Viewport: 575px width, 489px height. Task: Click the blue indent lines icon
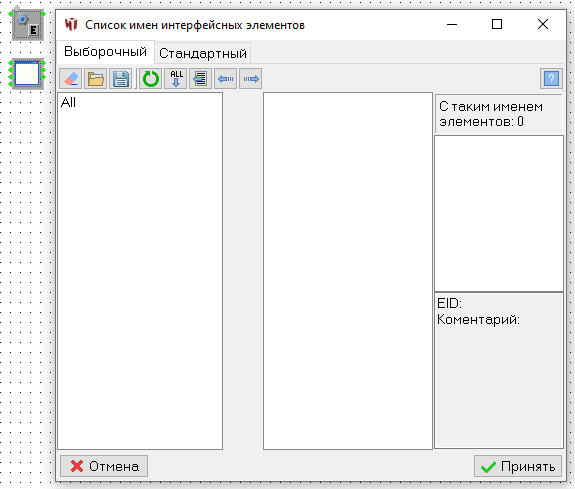(201, 79)
